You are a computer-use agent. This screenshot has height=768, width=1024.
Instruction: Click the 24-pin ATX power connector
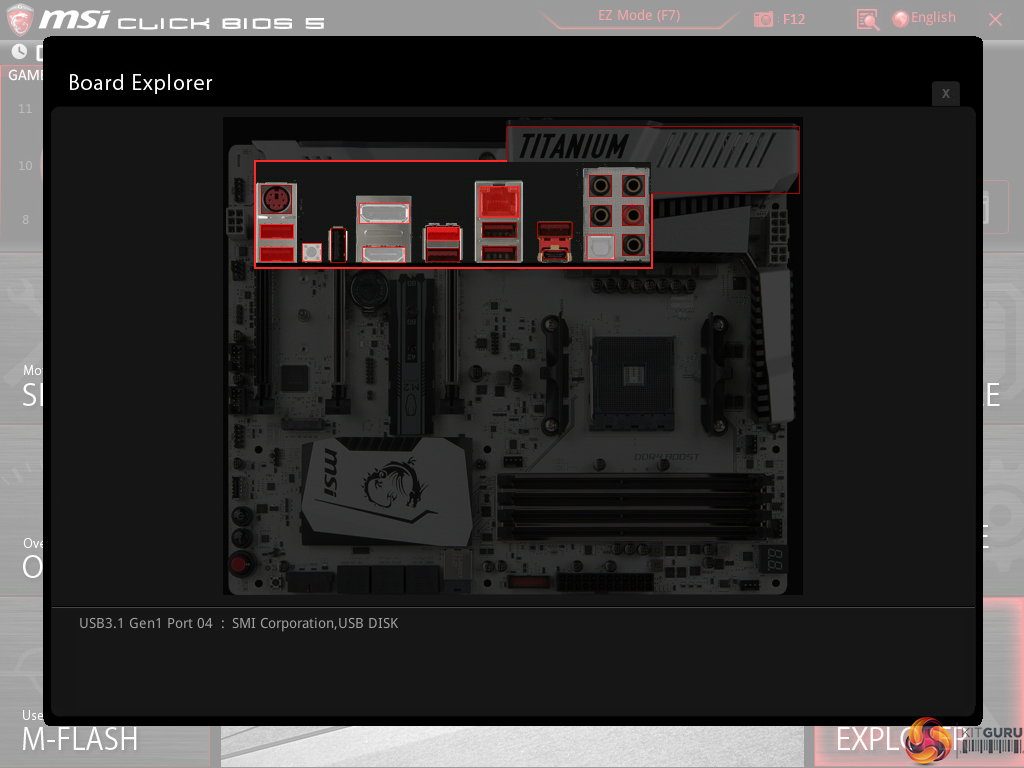tap(605, 581)
